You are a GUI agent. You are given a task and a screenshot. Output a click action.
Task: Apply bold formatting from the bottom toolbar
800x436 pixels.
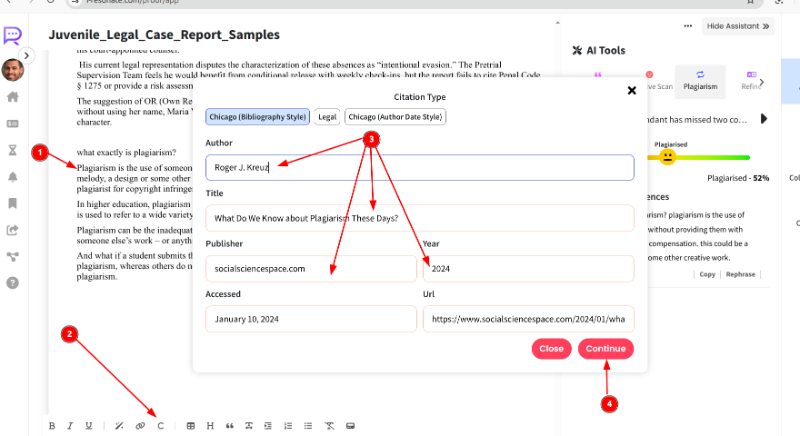[52, 426]
